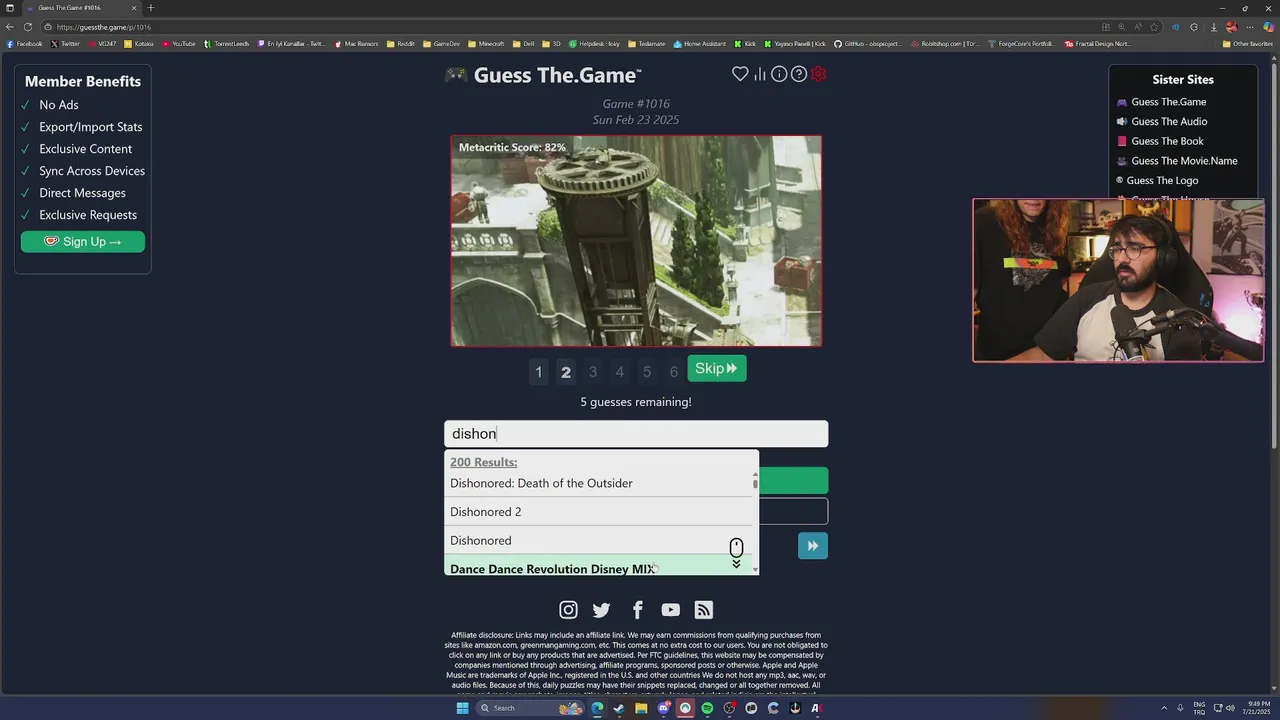This screenshot has width=1280, height=720.
Task: Open the YouTube bookmark
Action: click(x=179, y=44)
